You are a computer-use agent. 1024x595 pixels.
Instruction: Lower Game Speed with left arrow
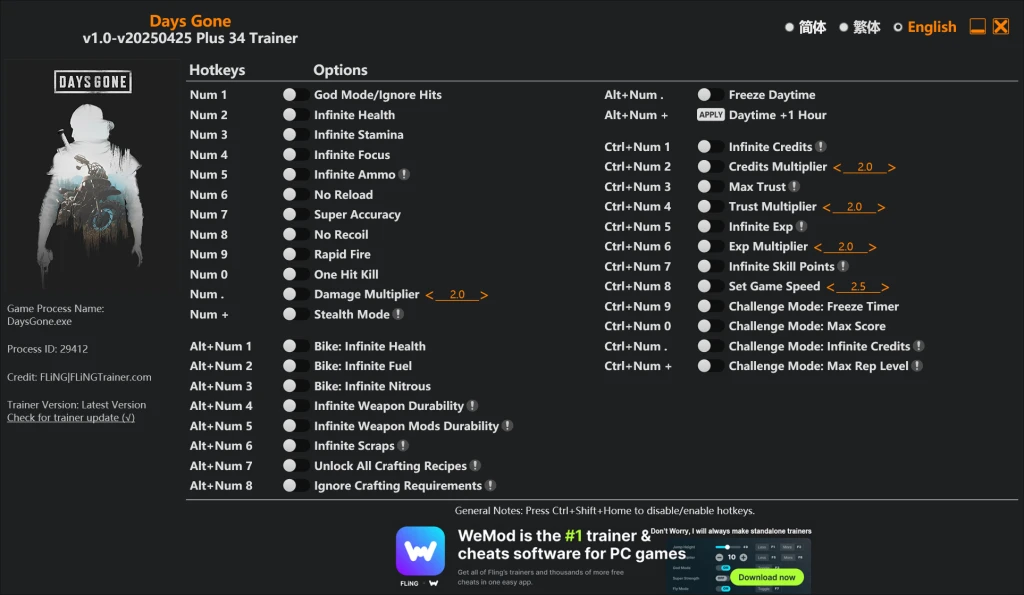pos(830,287)
